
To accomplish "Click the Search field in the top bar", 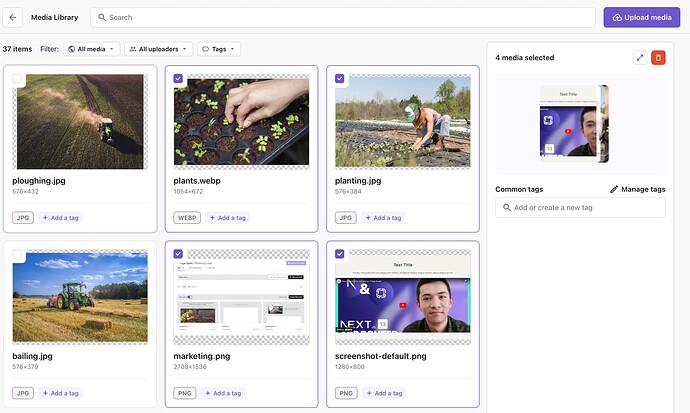I will (x=343, y=17).
